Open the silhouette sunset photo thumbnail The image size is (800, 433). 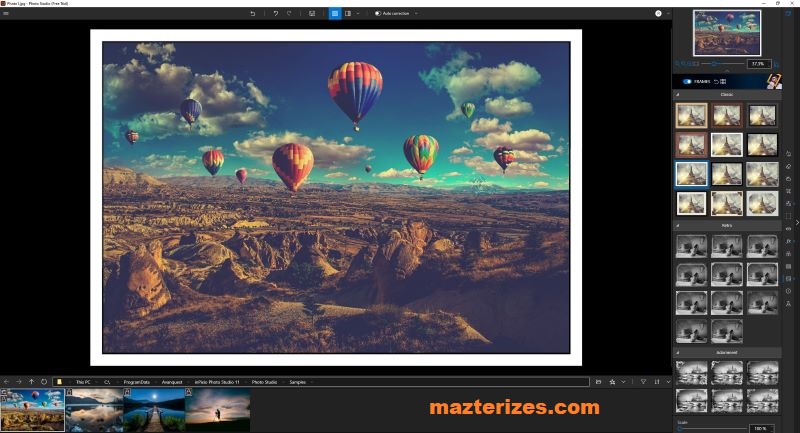coord(217,410)
